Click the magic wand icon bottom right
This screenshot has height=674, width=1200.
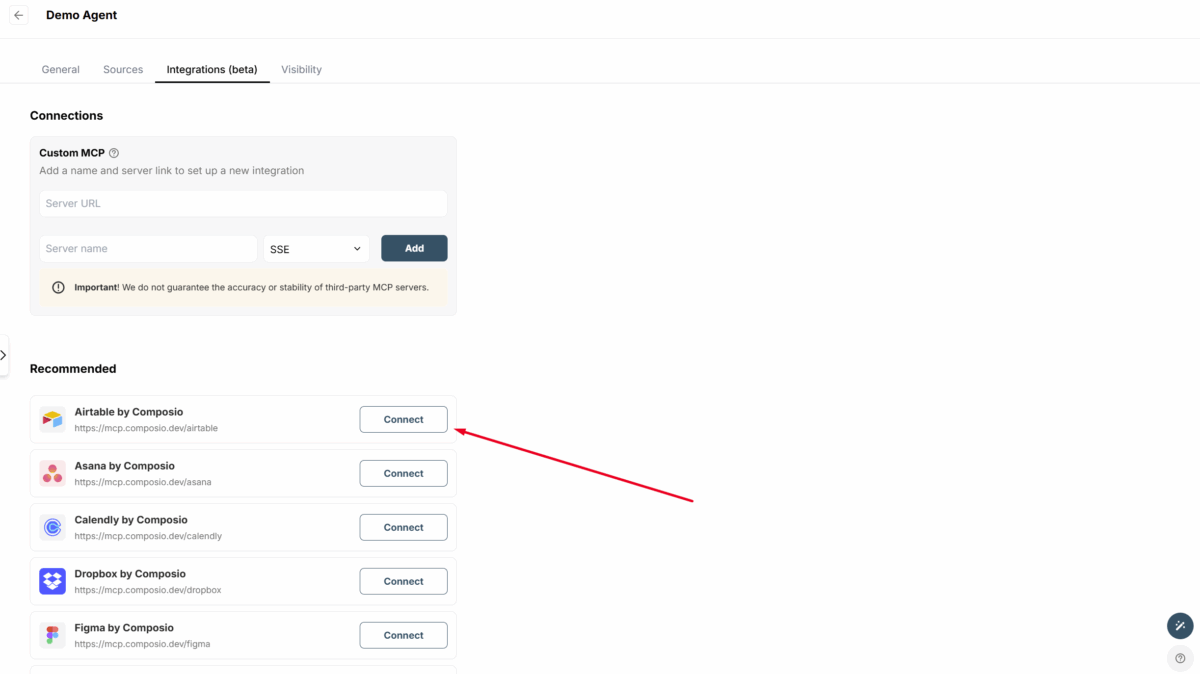(1179, 625)
